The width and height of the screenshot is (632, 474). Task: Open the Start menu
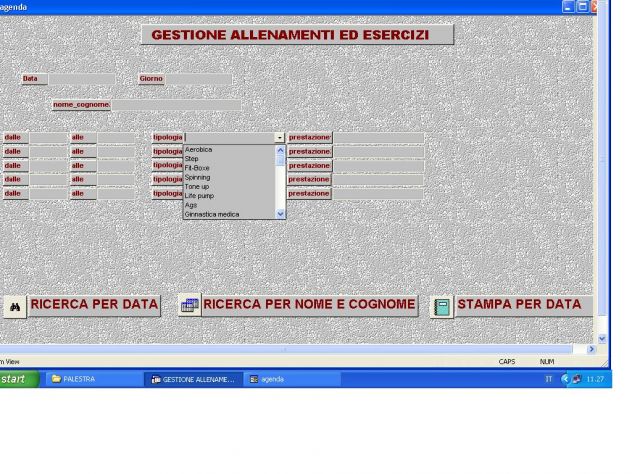[x=19, y=379]
